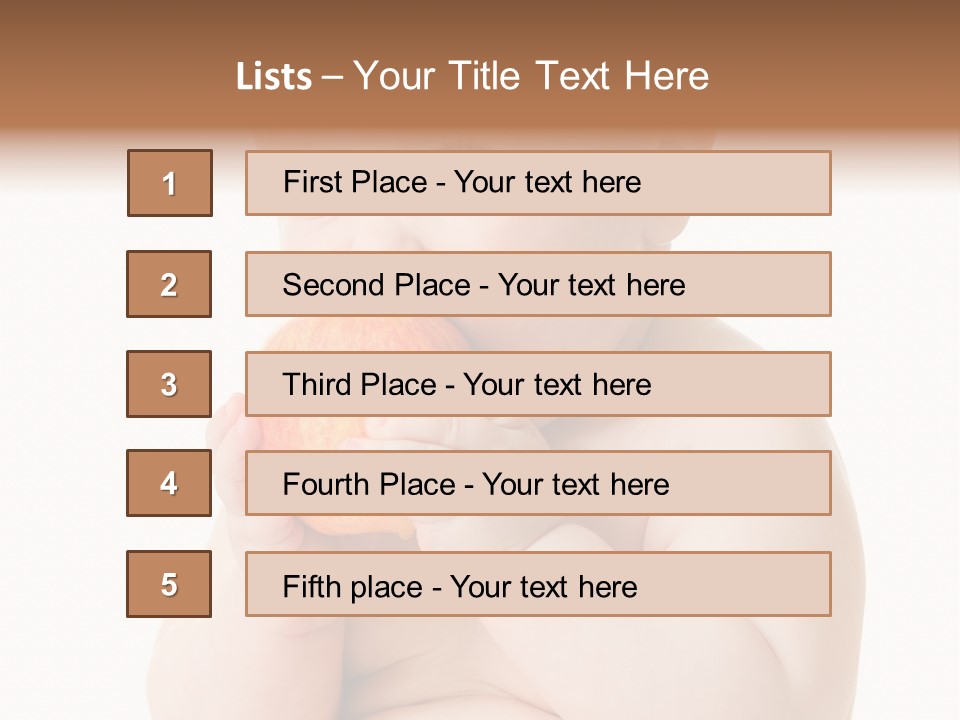Click the brown header banner
Image resolution: width=960 pixels, height=720 pixels.
tap(480, 67)
